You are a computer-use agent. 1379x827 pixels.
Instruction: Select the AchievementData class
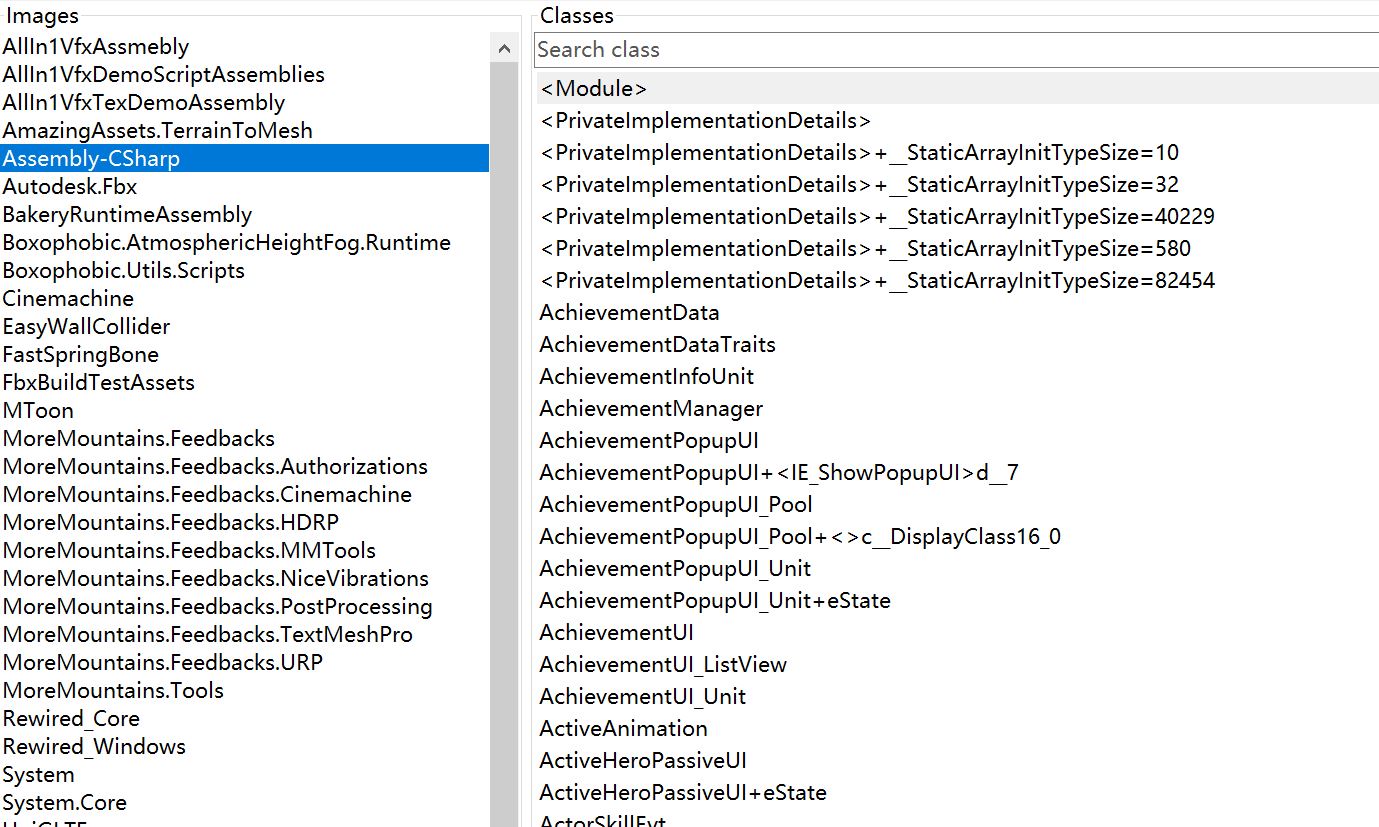(x=958, y=312)
